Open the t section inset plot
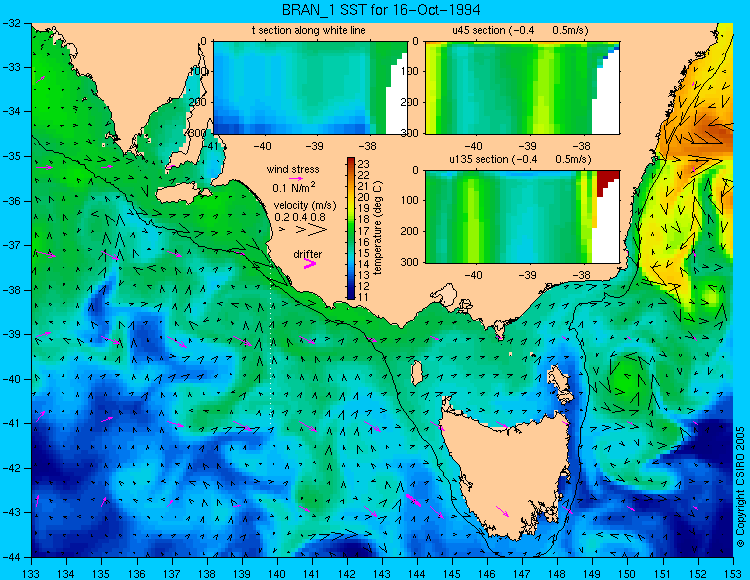 point(309,88)
